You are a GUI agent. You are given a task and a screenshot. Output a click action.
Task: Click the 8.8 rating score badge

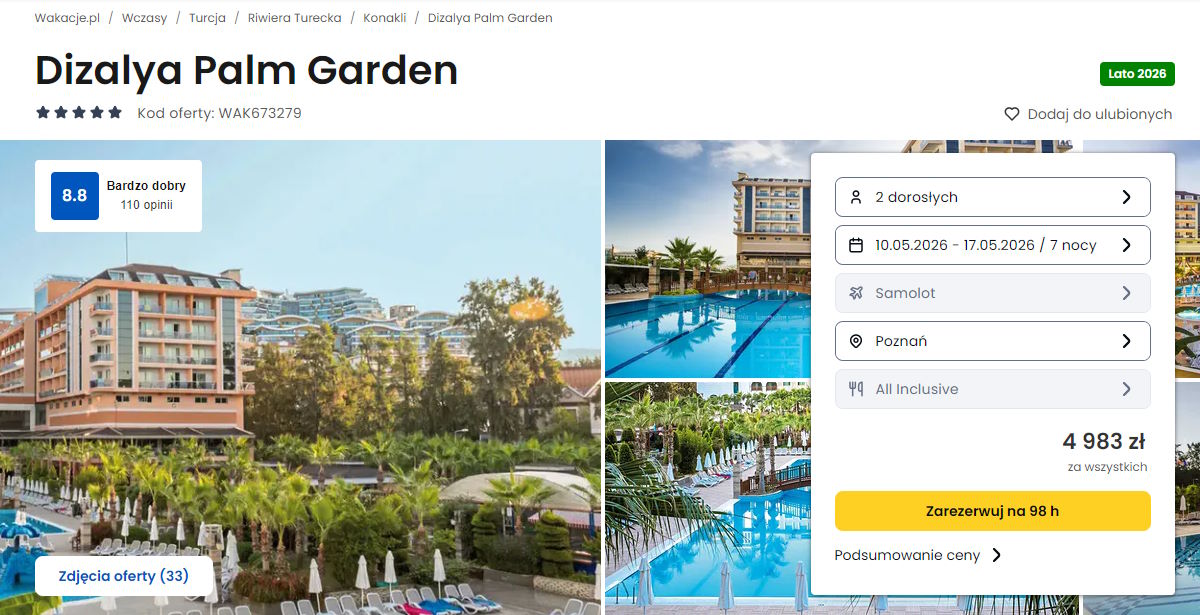75,196
